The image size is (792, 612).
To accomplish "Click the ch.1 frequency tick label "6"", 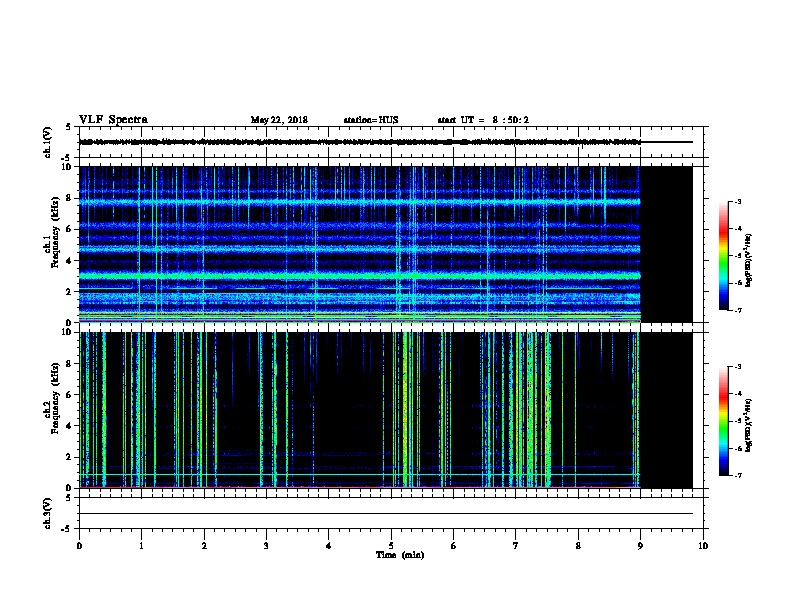I will pyautogui.click(x=69, y=229).
